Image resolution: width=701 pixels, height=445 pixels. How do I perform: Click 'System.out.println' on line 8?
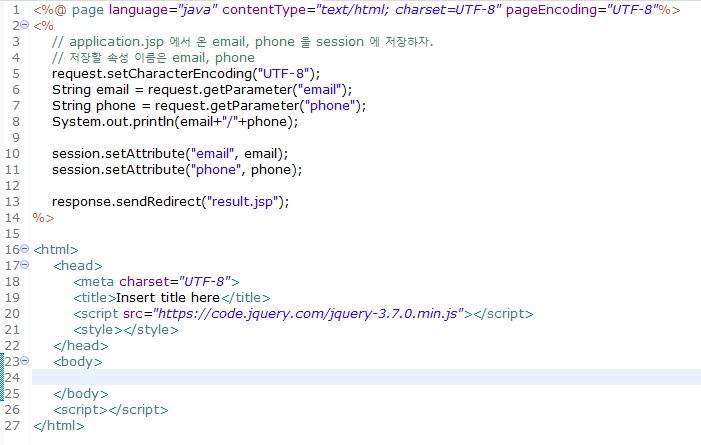coord(113,122)
